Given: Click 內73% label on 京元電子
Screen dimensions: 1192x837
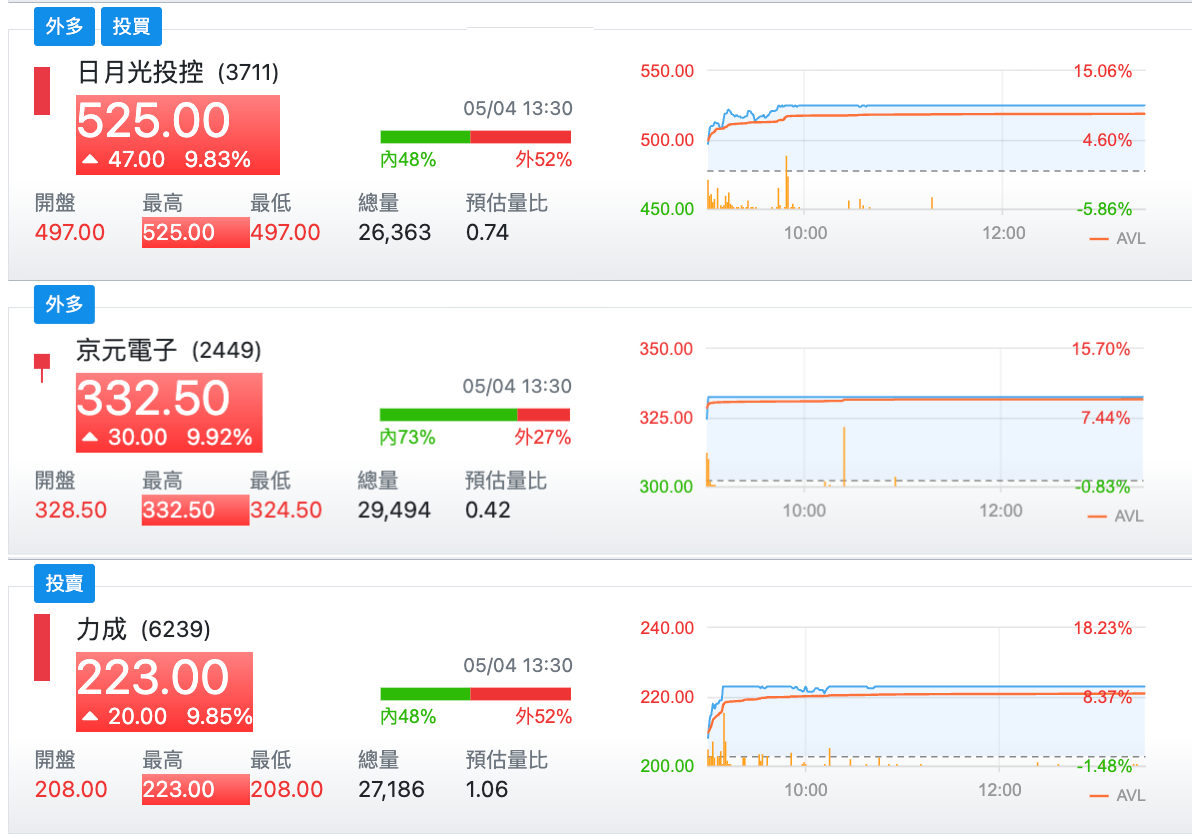Looking at the screenshot, I should click(407, 437).
